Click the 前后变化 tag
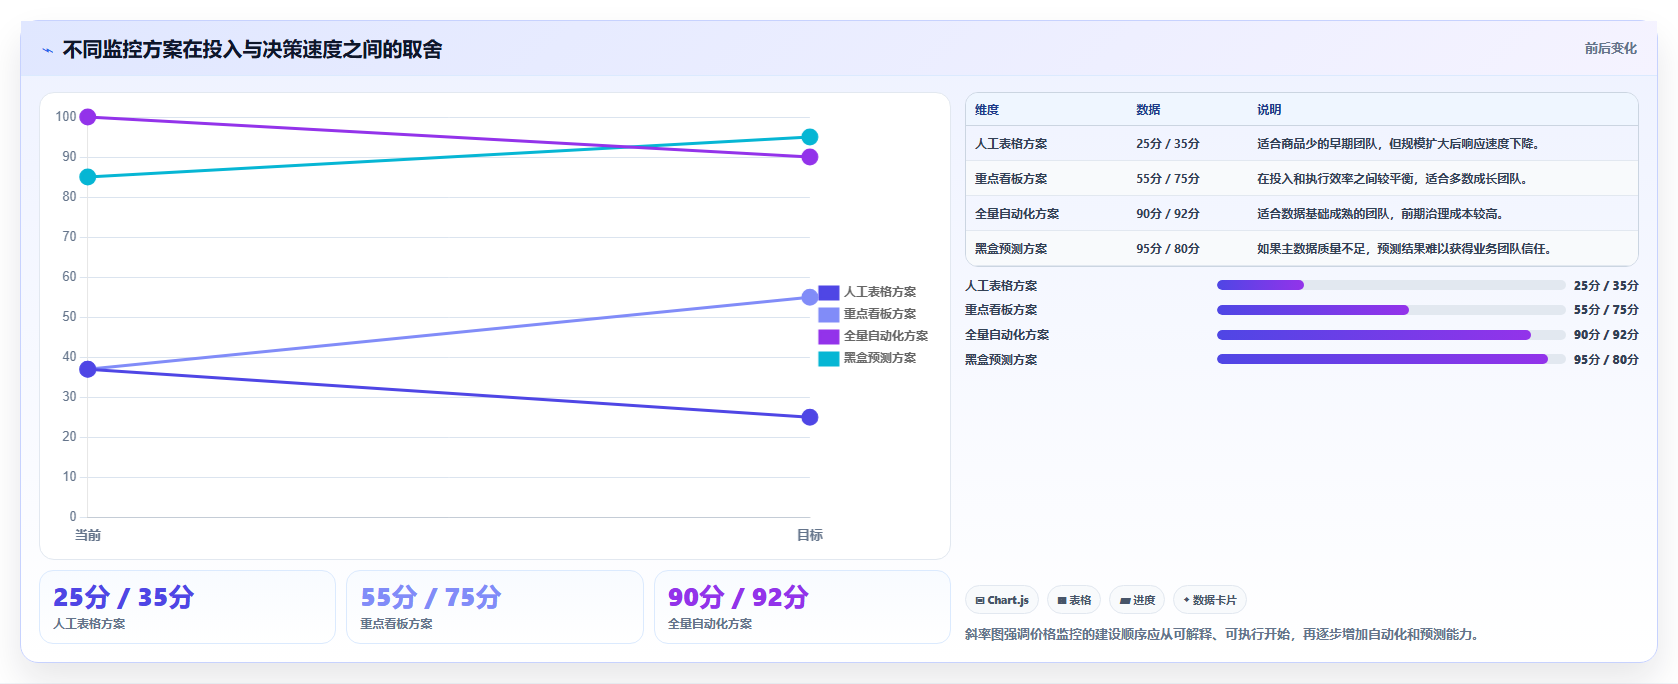The image size is (1678, 684). pyautogui.click(x=1610, y=48)
